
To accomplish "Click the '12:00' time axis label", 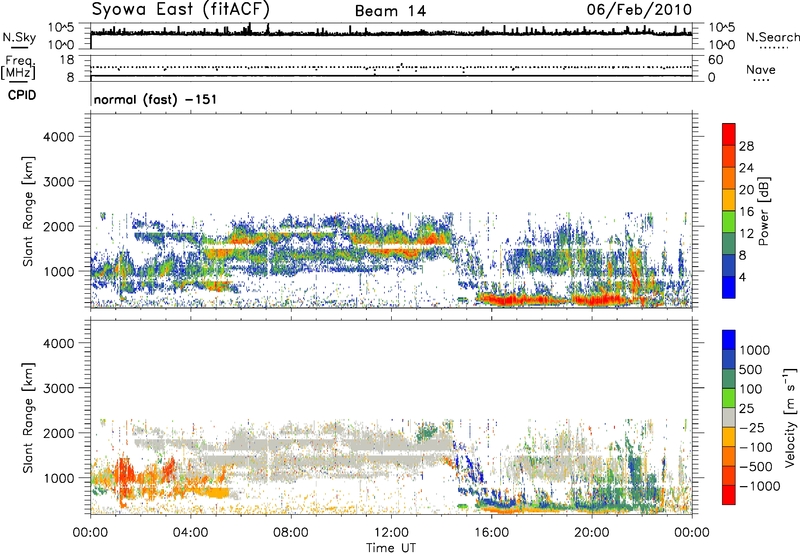I will (391, 533).
